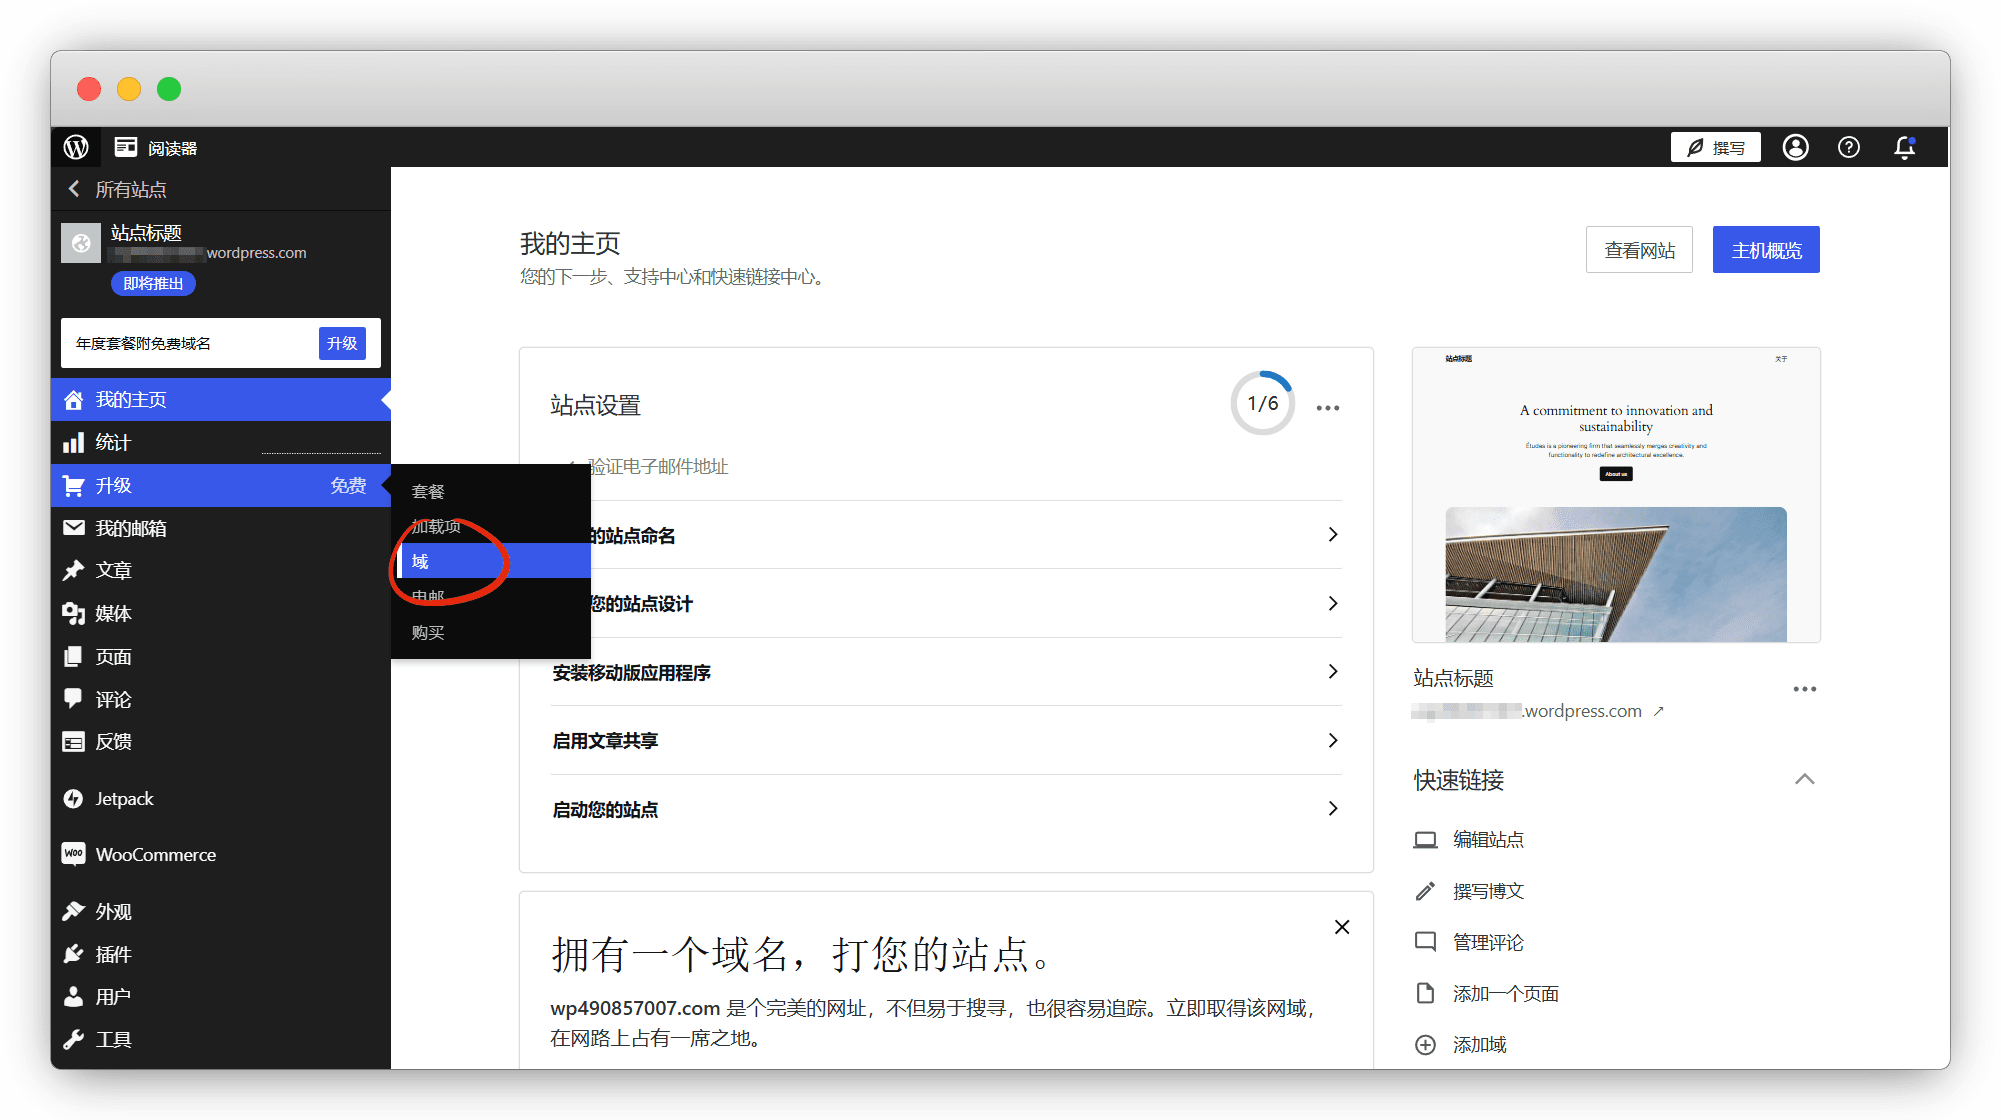The width and height of the screenshot is (2001, 1120).
Task: Open the 统计 stats sidebar item
Action: coord(113,442)
